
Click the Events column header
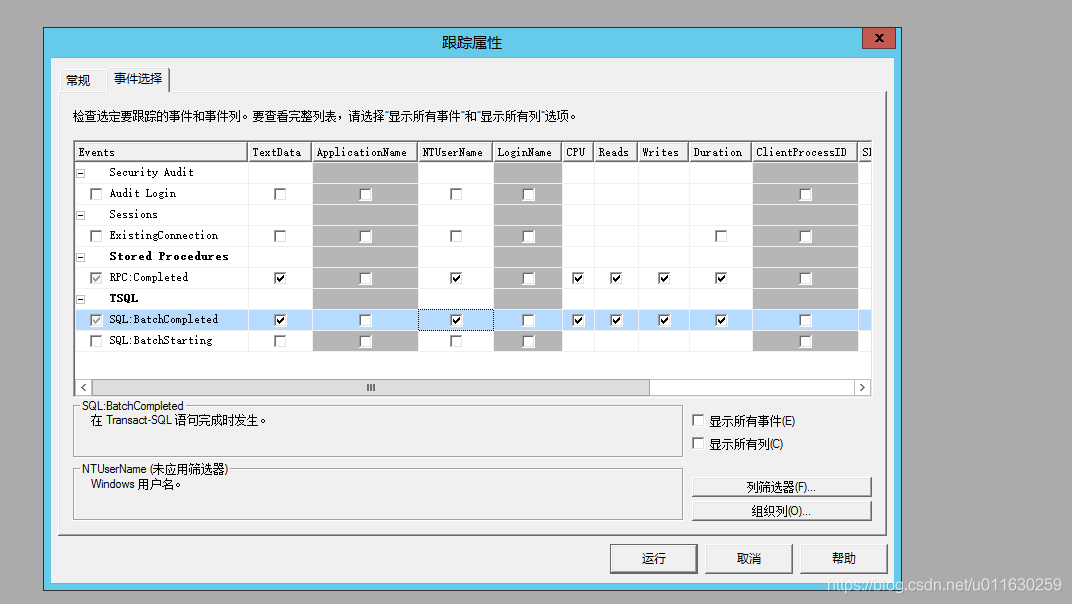[161, 153]
